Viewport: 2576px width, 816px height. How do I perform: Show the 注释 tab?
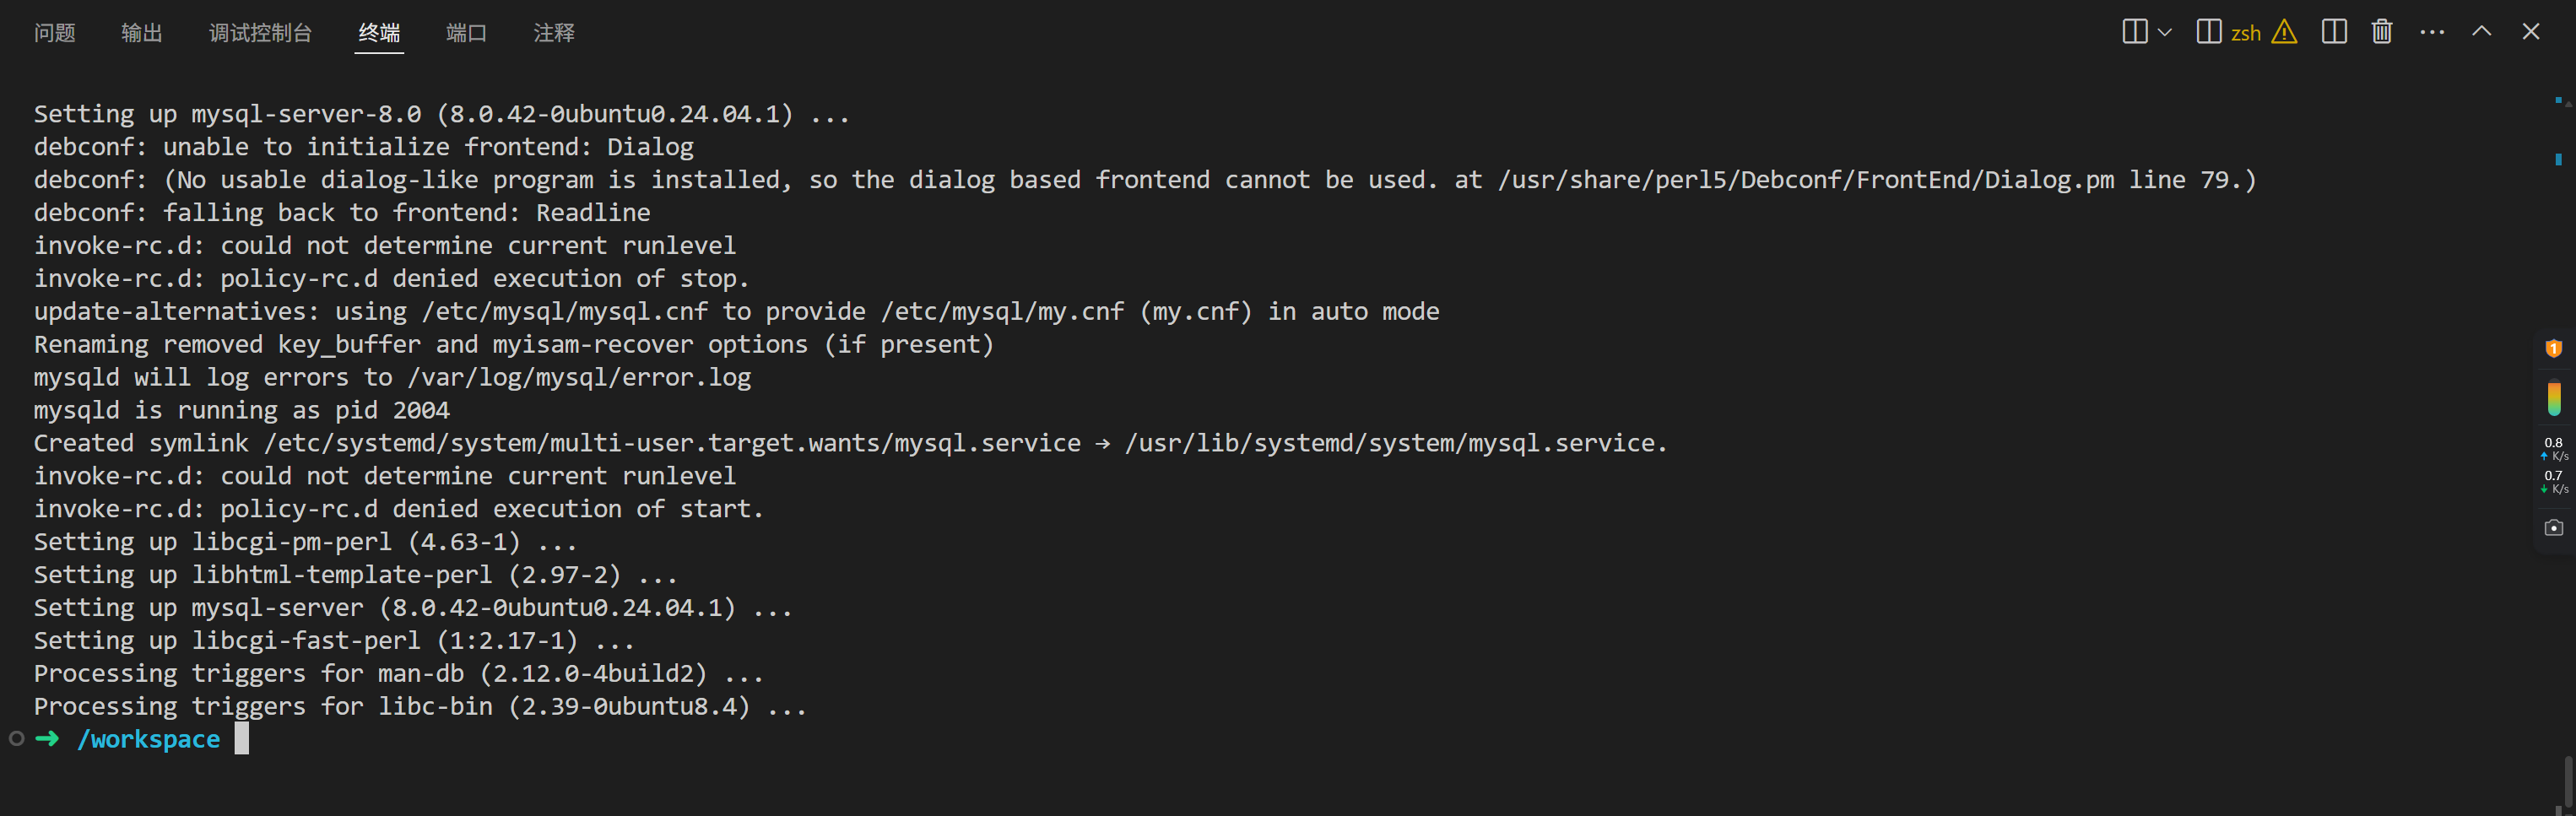pos(554,33)
